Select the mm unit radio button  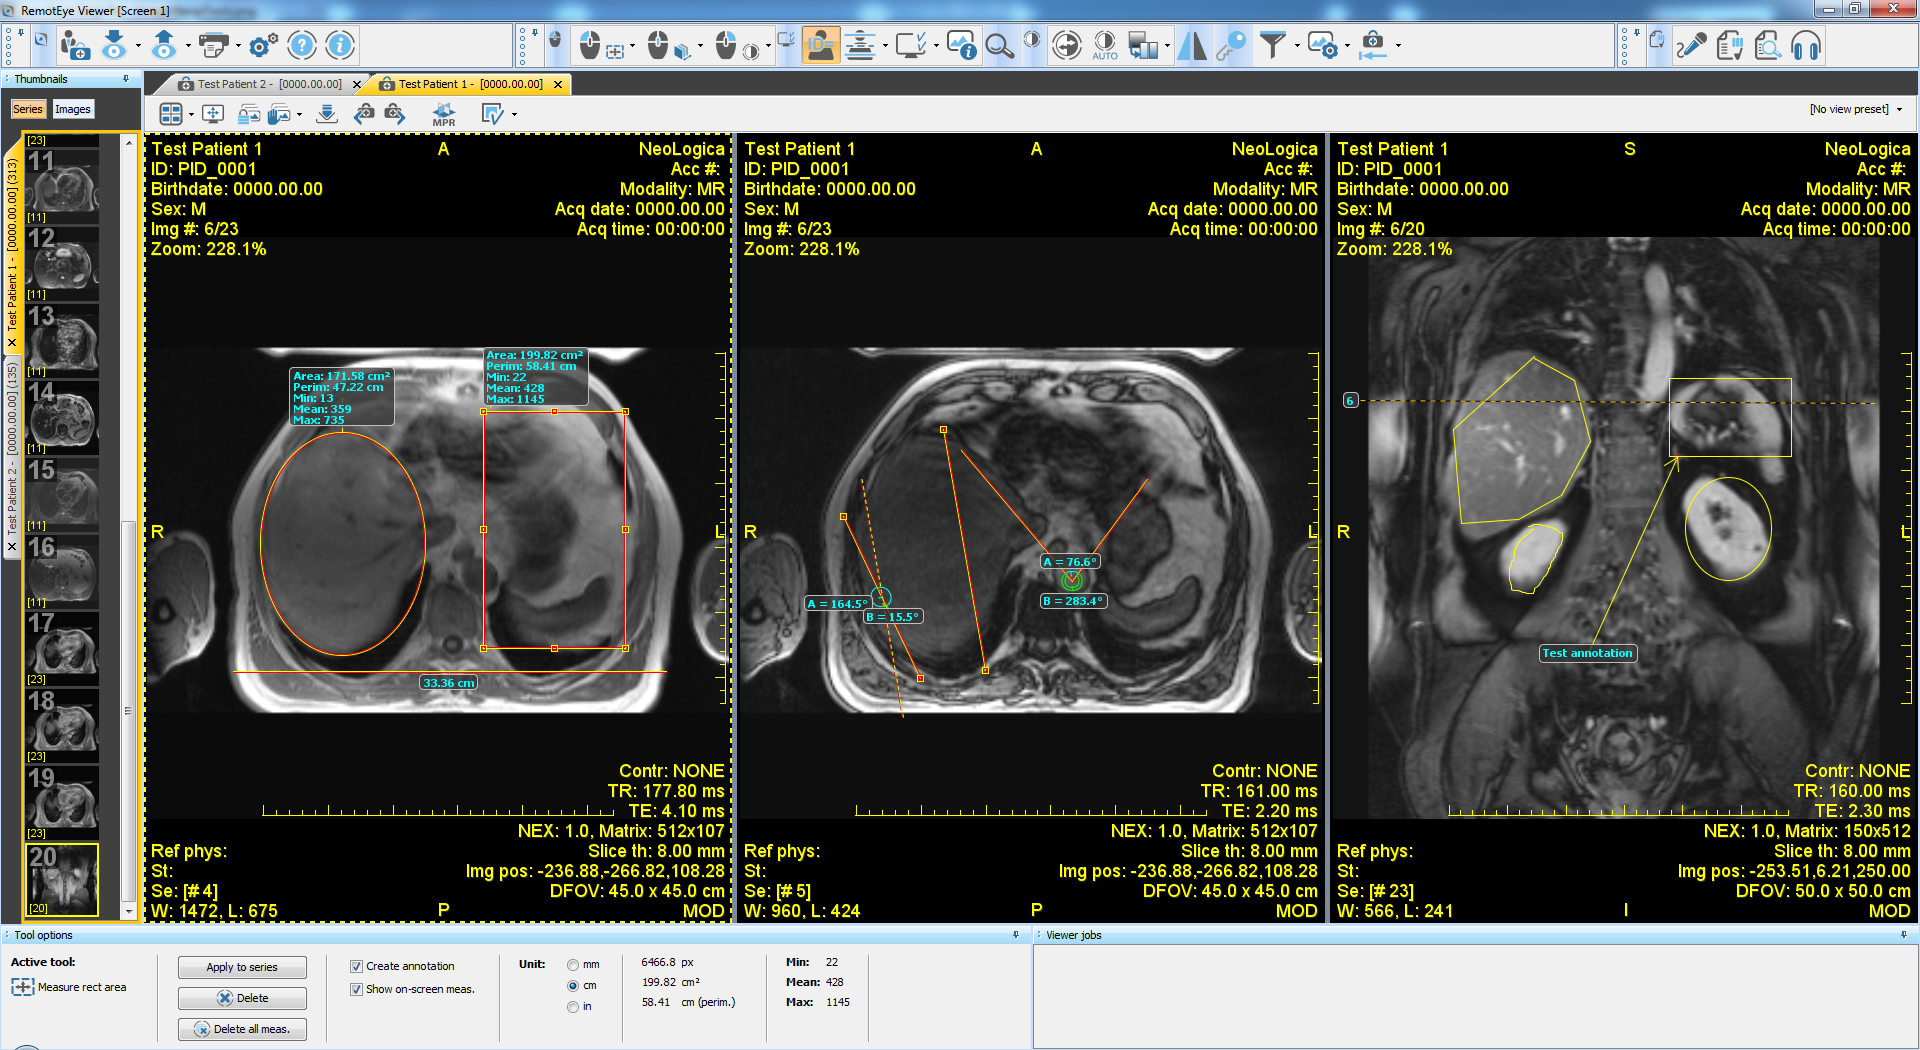[573, 965]
